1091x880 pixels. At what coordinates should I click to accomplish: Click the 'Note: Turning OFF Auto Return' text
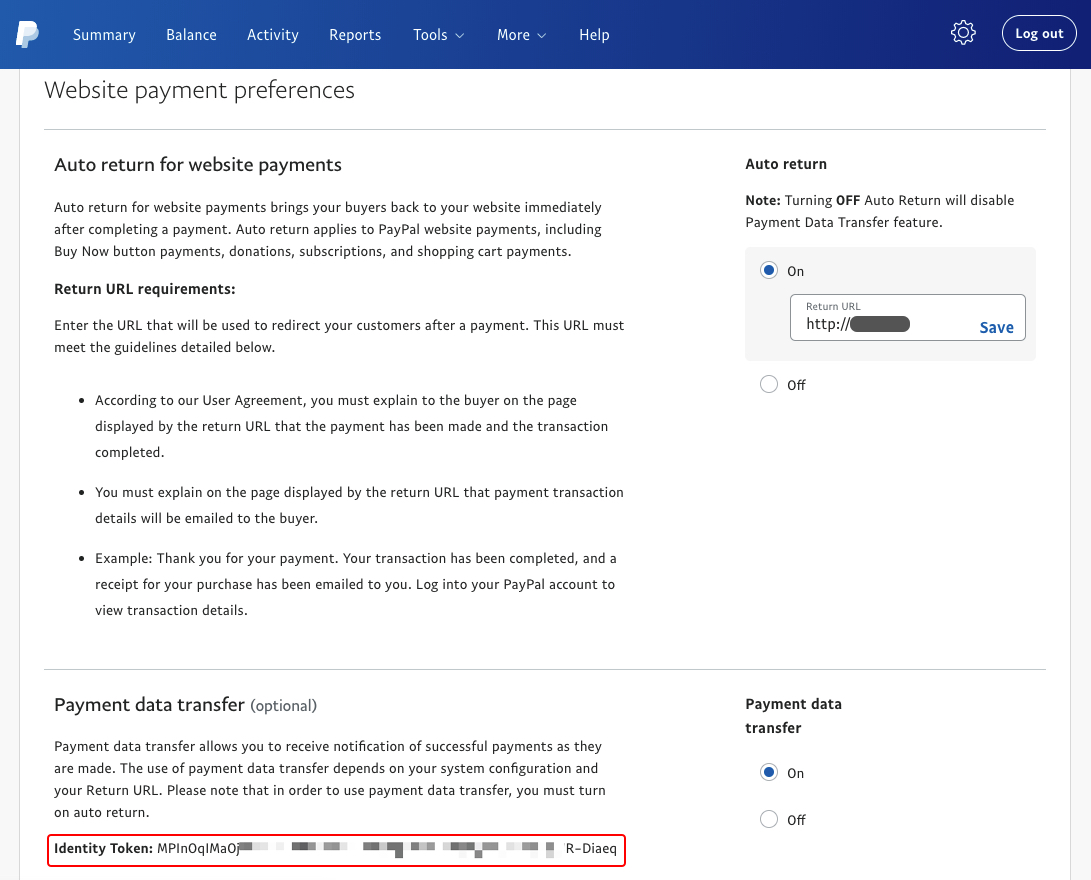879,211
